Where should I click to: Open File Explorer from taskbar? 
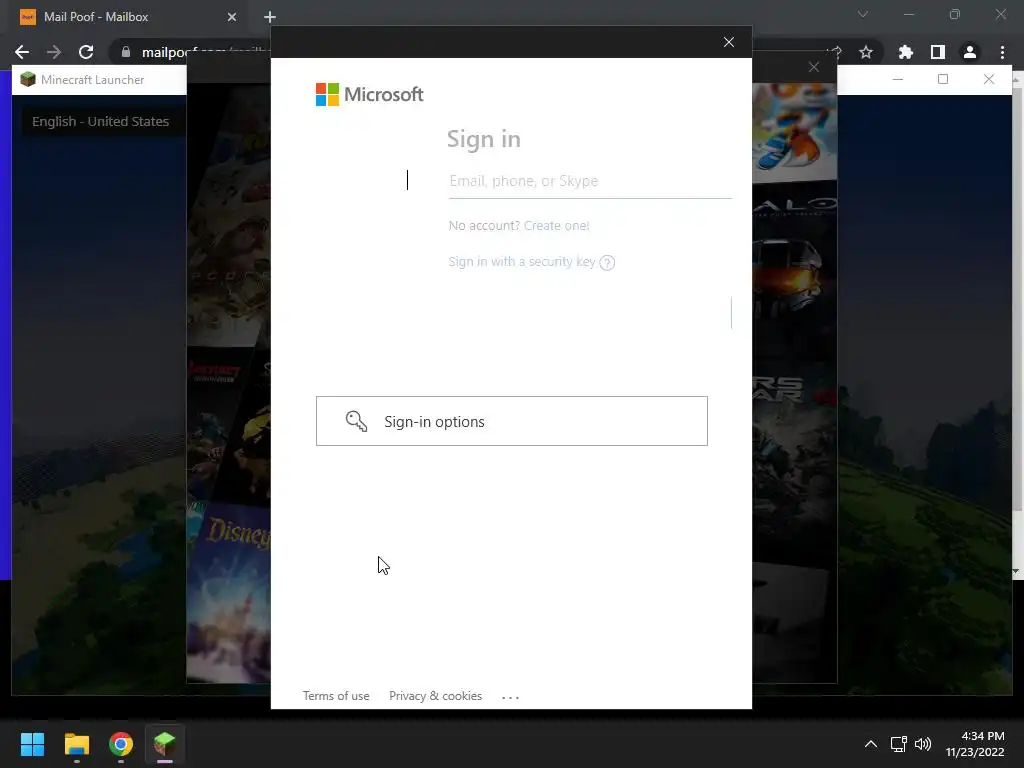click(76, 744)
